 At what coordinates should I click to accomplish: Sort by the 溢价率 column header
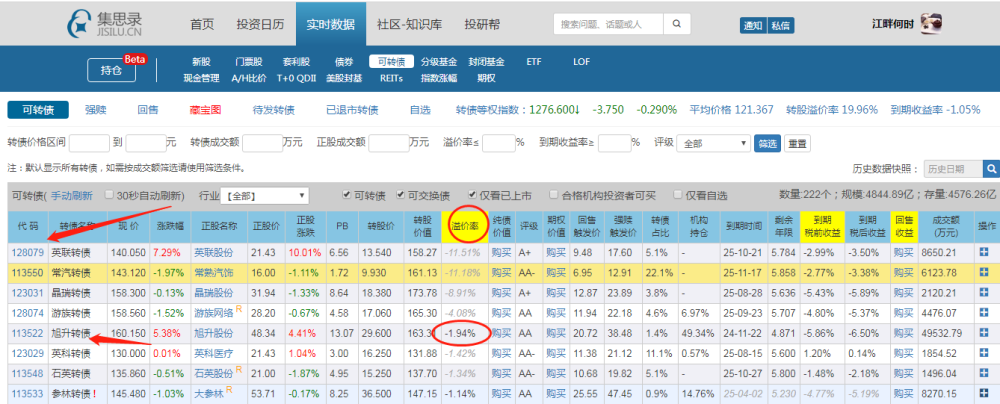pos(465,225)
